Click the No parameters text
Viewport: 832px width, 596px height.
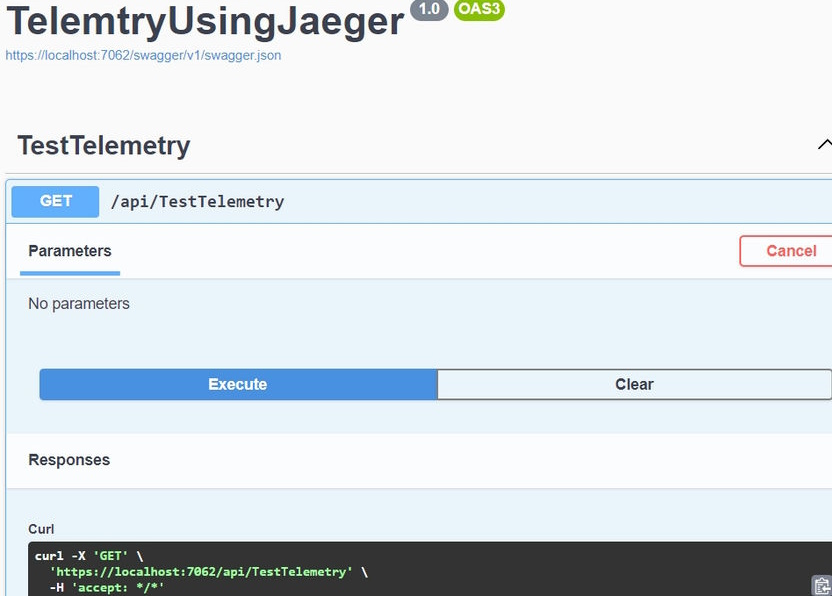[x=79, y=304]
